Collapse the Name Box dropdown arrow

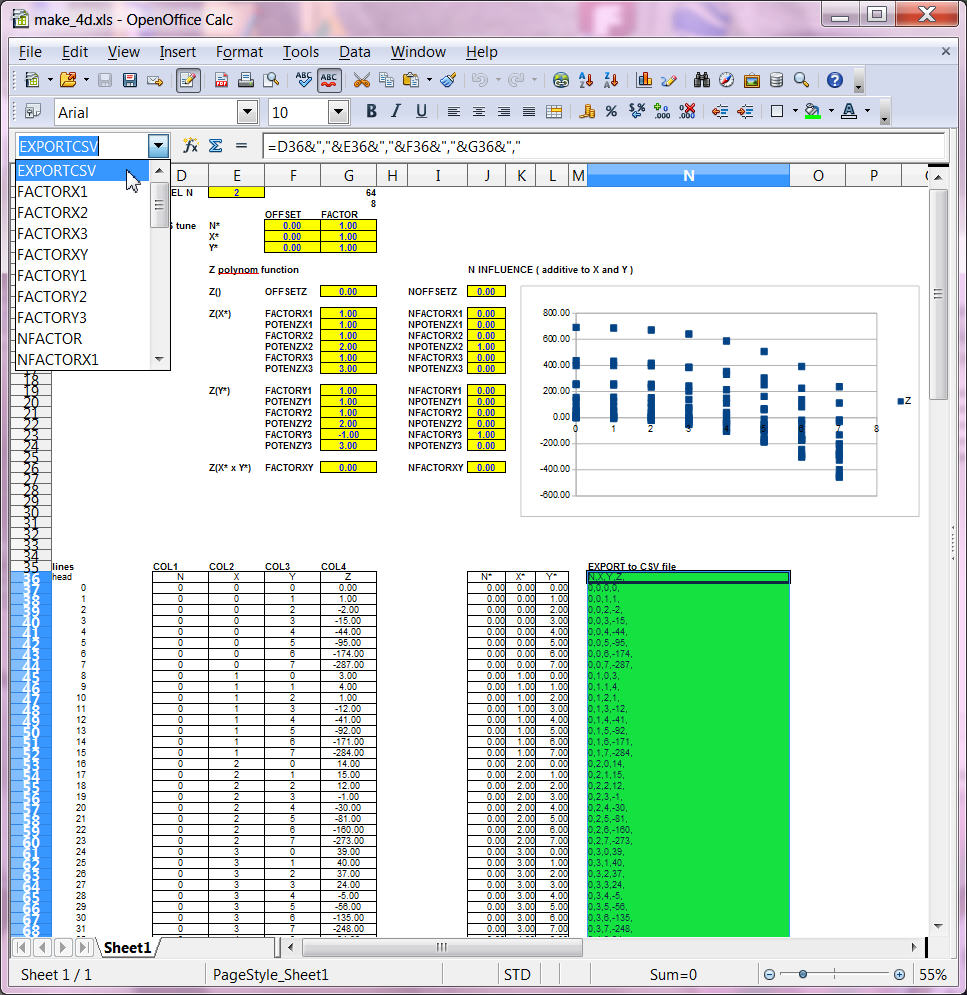coord(158,146)
